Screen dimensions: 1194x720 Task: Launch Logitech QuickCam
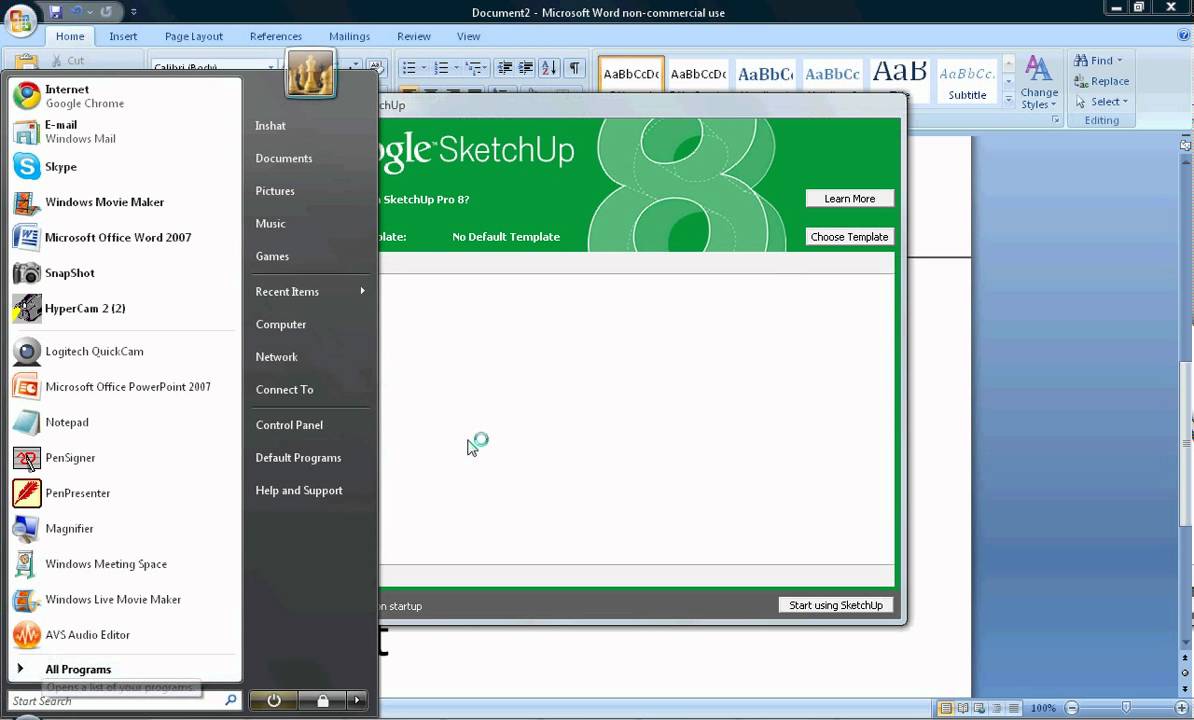[x=125, y=352]
